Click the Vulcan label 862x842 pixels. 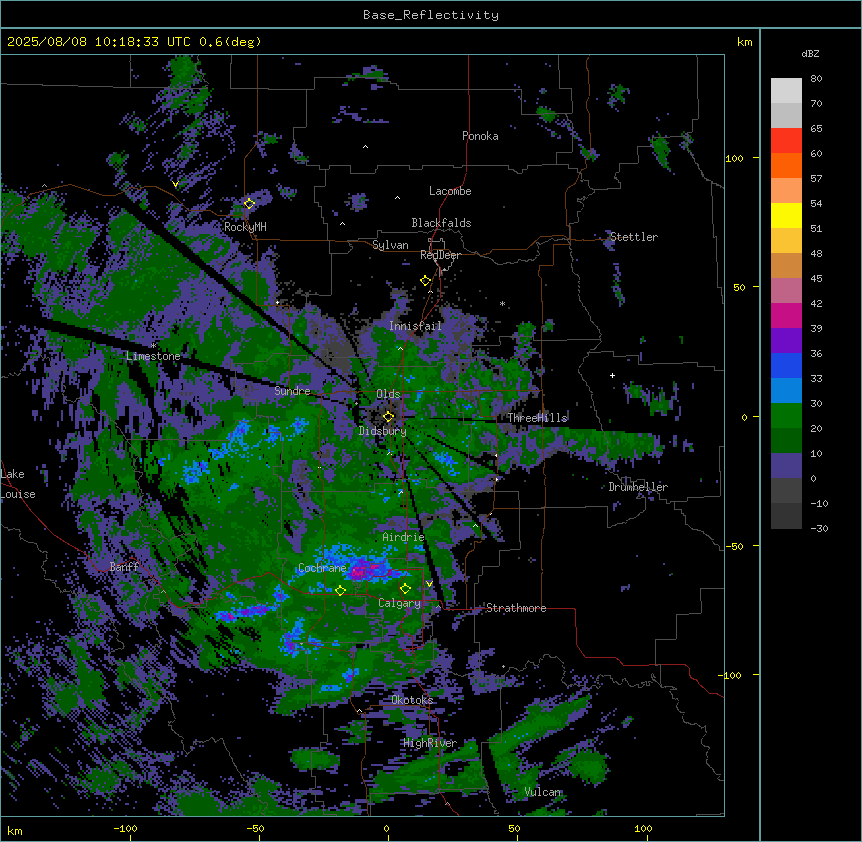coord(543,792)
